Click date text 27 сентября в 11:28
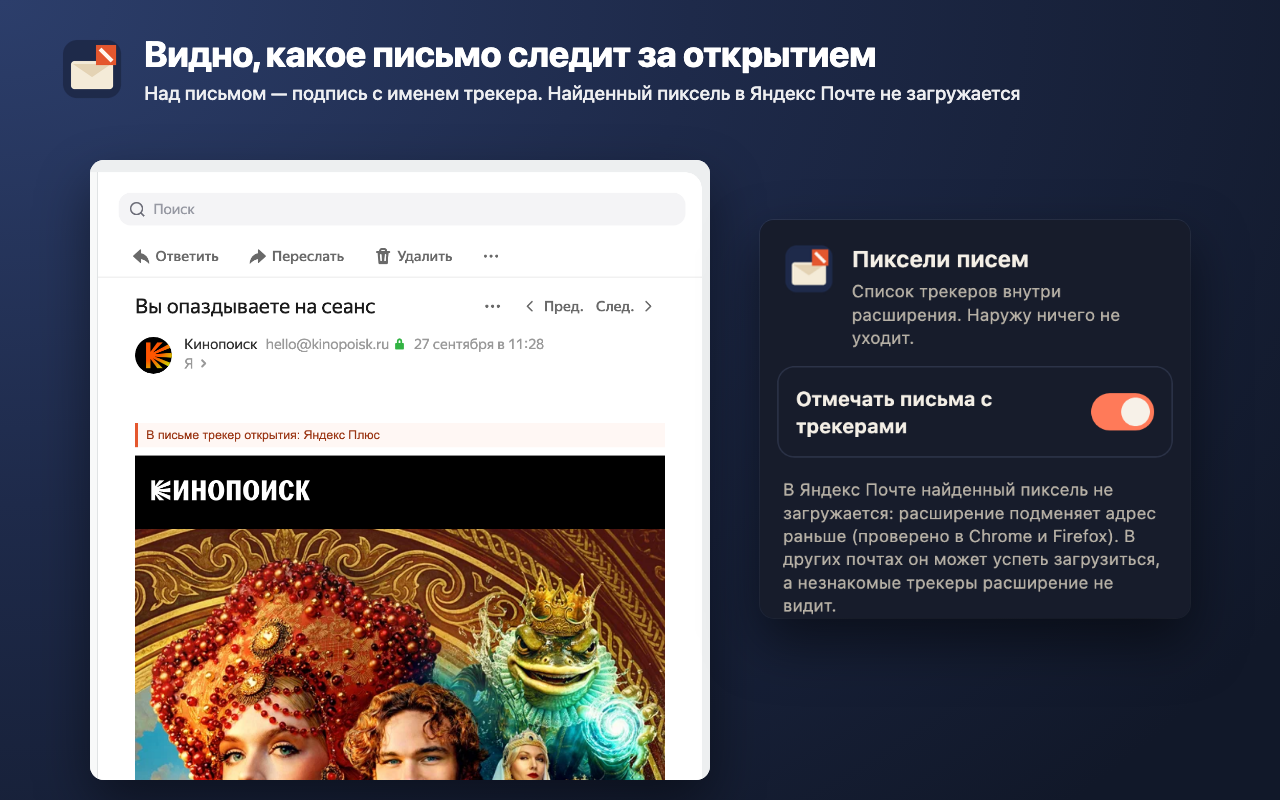 point(479,344)
